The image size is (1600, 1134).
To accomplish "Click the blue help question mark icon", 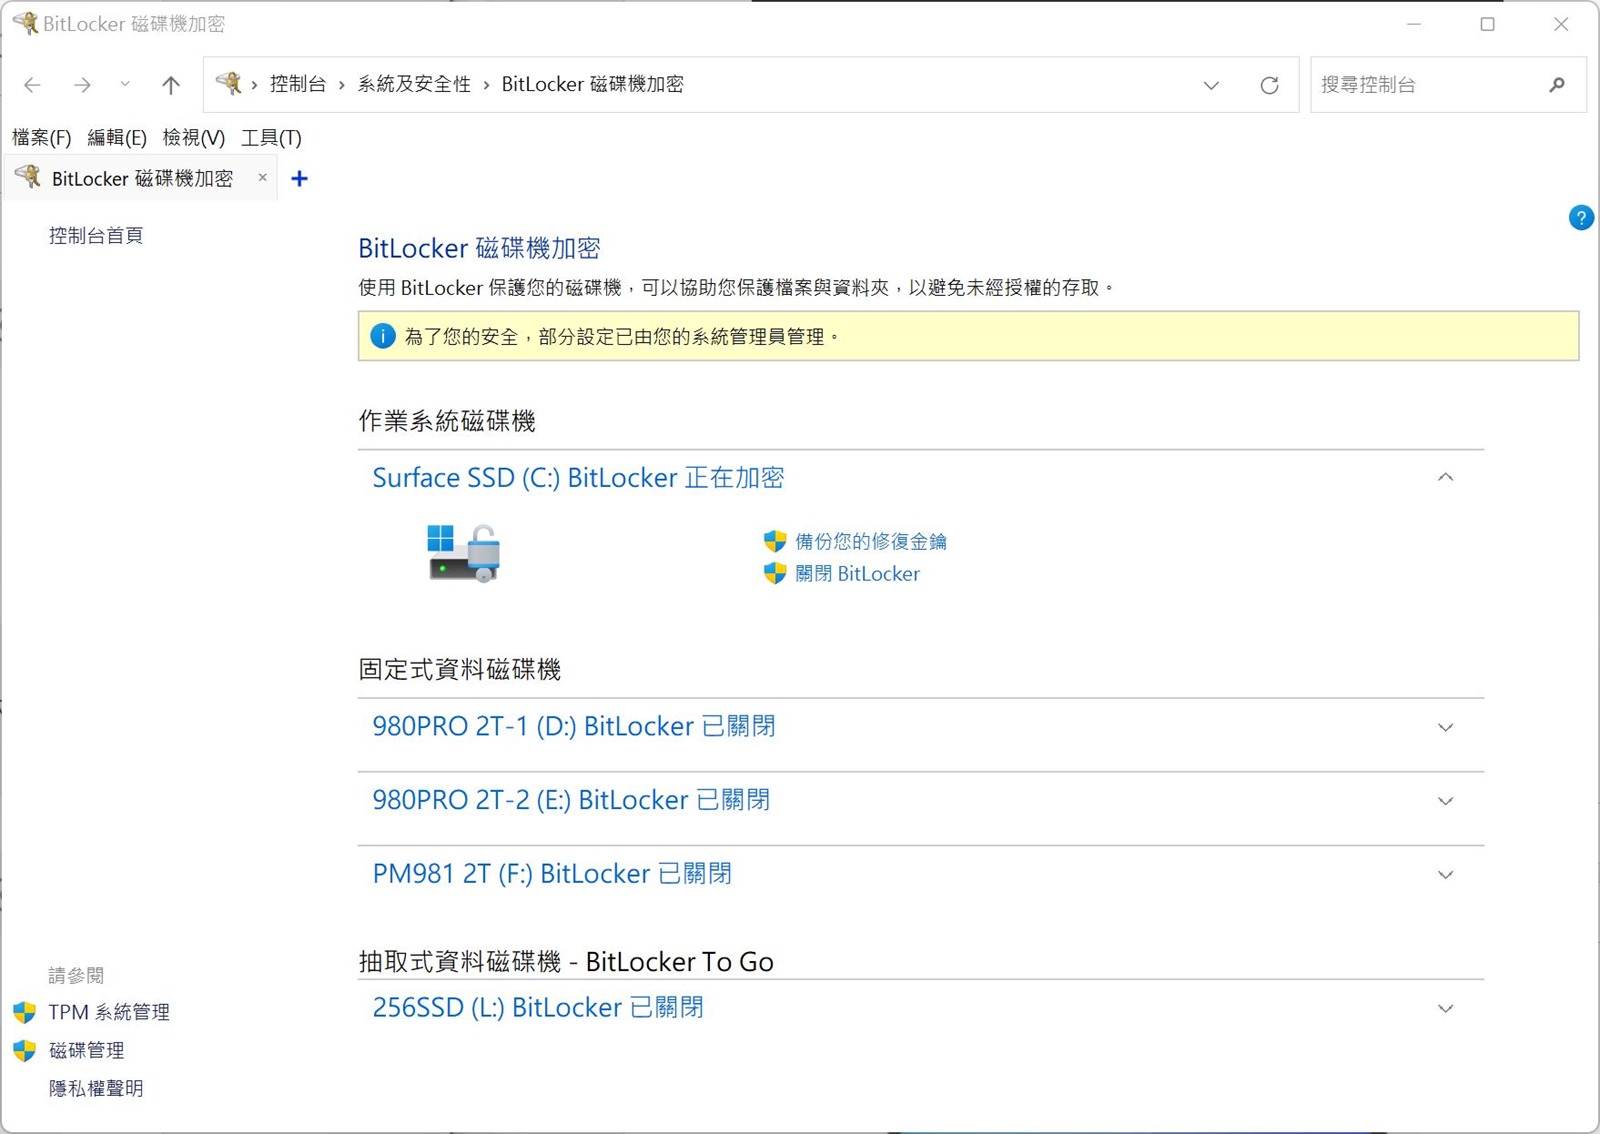I will [x=1580, y=218].
